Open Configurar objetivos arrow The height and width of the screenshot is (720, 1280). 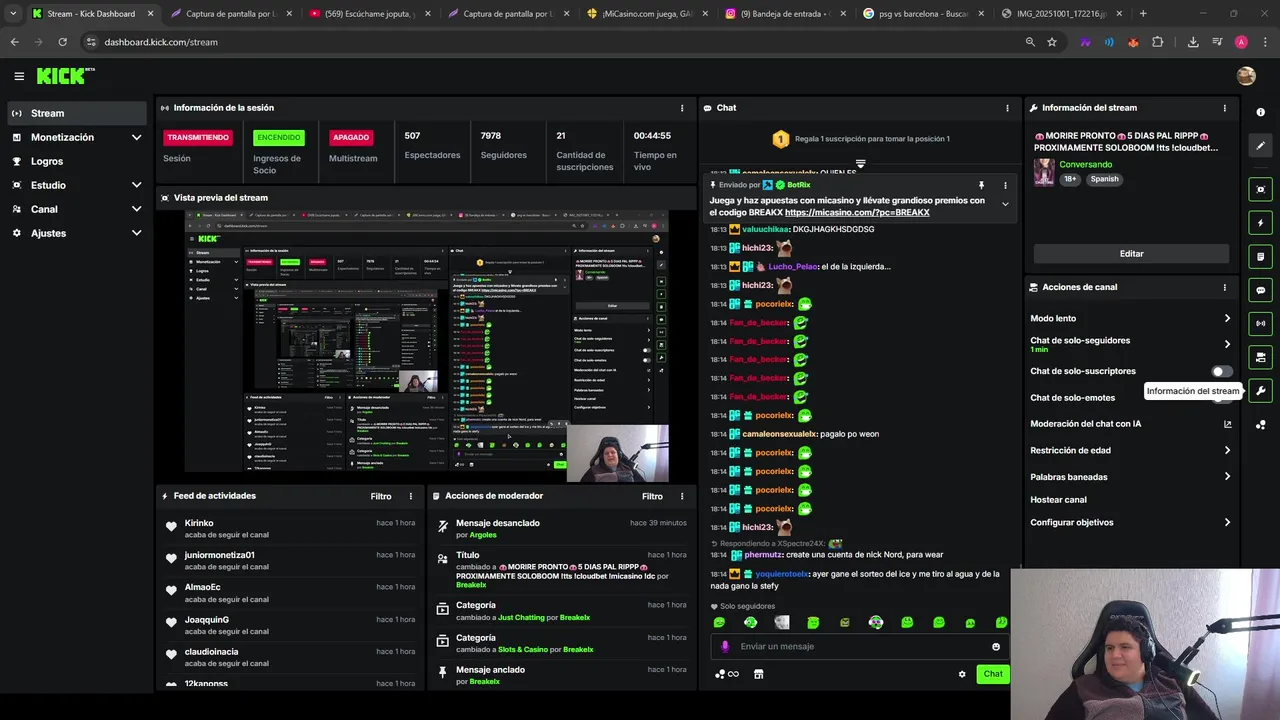click(1227, 522)
